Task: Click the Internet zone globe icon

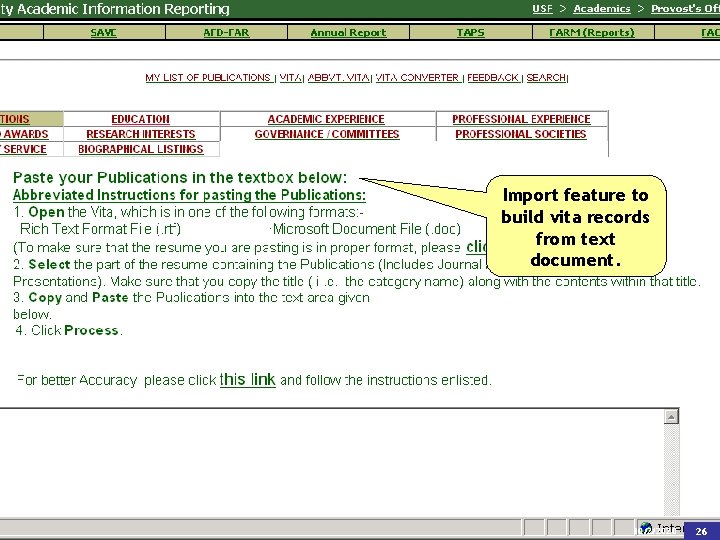Action: [646, 528]
